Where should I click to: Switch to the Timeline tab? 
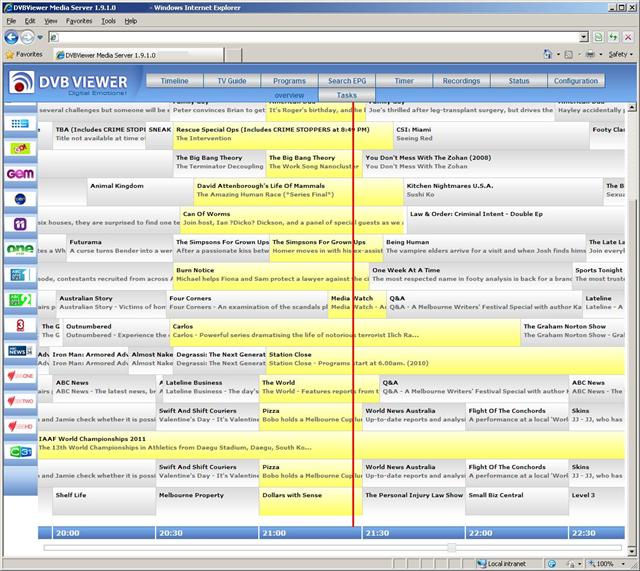click(174, 81)
